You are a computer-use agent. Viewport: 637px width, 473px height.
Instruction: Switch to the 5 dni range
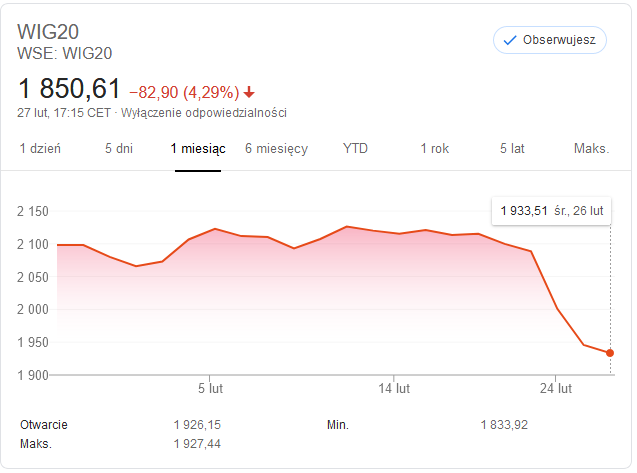[x=118, y=149]
